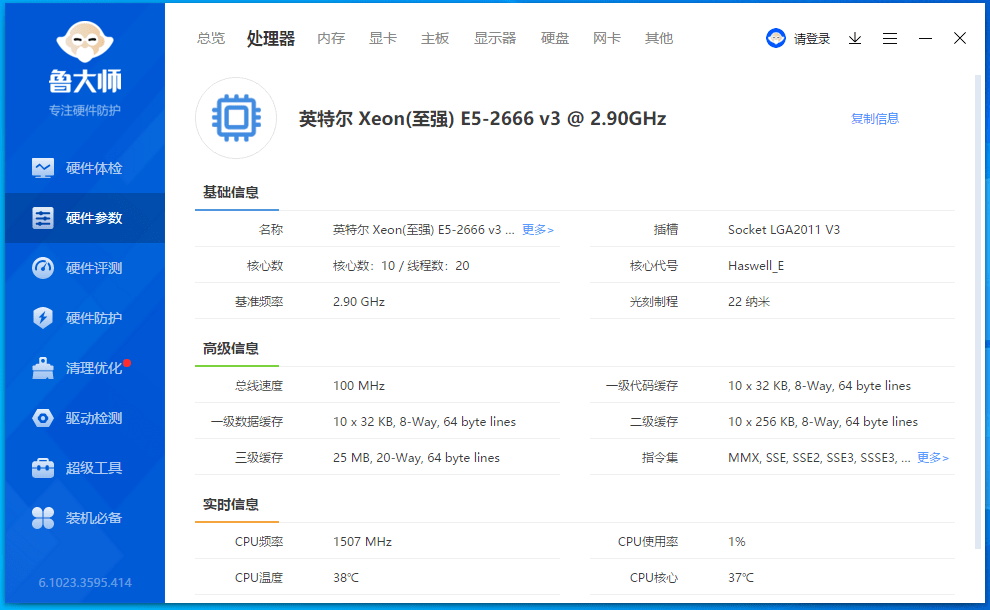Viewport: 990px width, 610px height.
Task: Open 装机必备 apps section
Action: (85, 518)
